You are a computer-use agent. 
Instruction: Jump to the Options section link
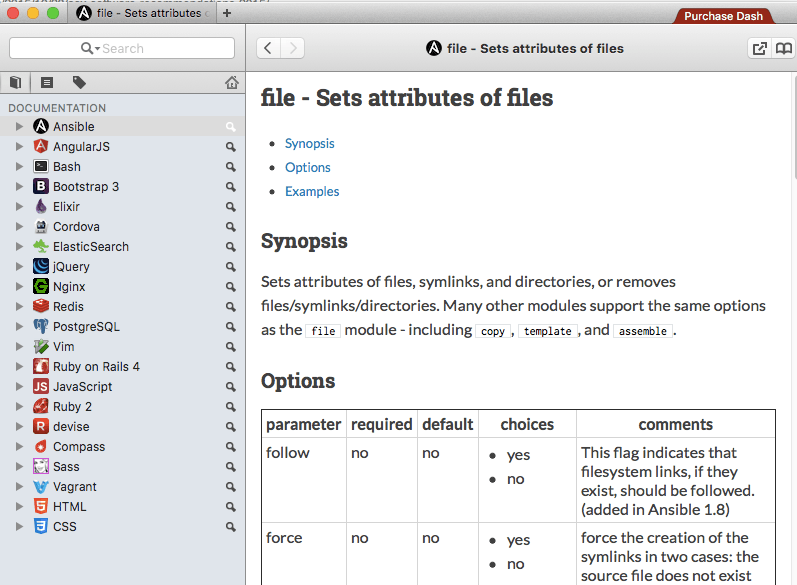(308, 167)
